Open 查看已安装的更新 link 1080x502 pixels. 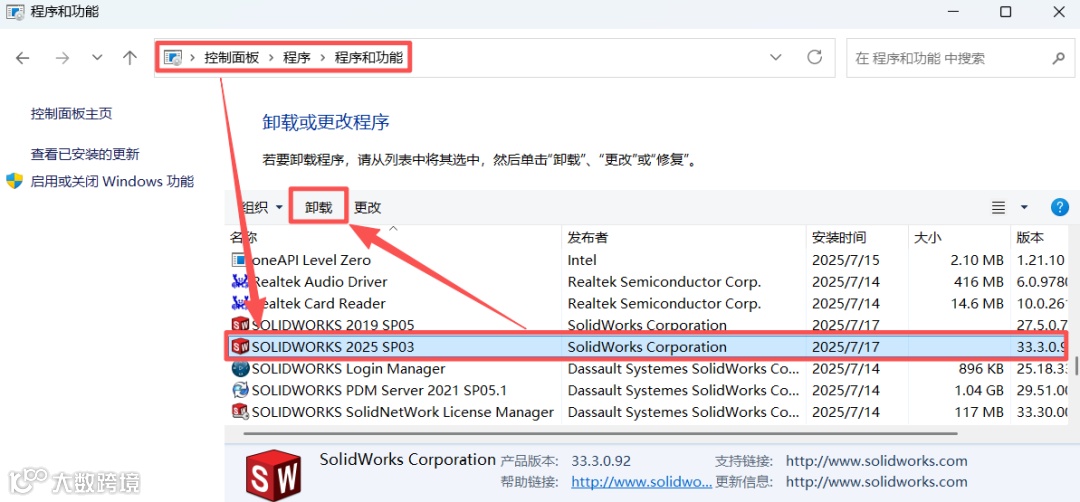pyautogui.click(x=85, y=154)
